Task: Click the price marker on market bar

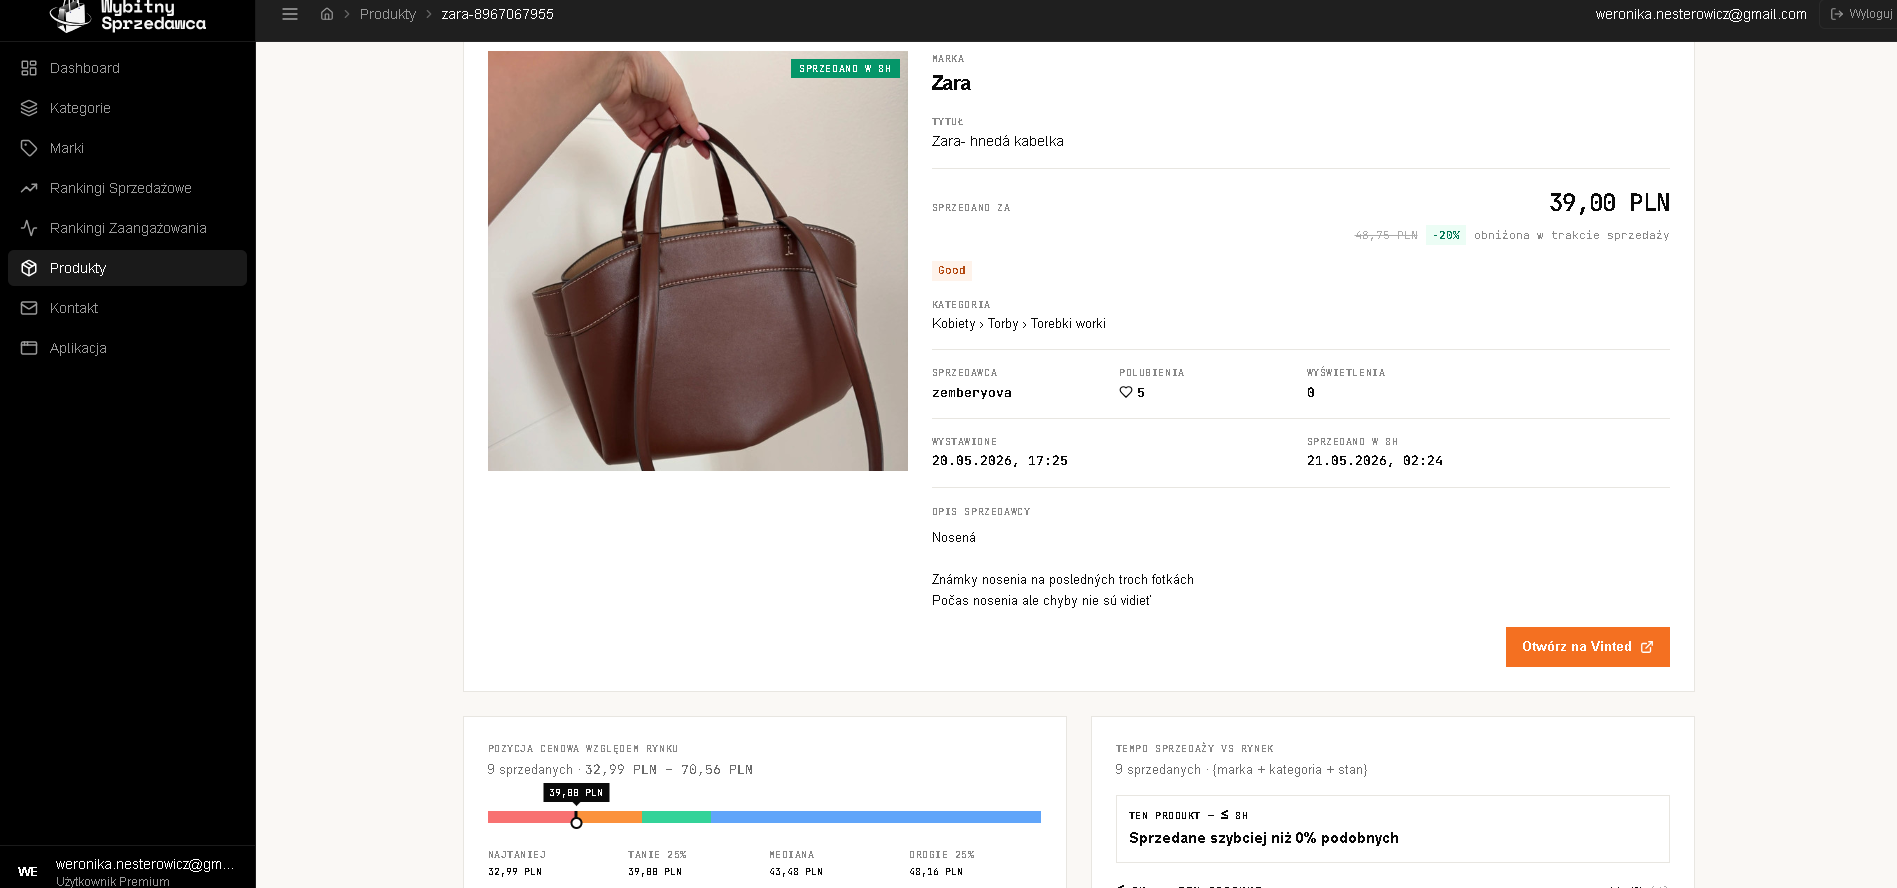Action: tap(576, 822)
